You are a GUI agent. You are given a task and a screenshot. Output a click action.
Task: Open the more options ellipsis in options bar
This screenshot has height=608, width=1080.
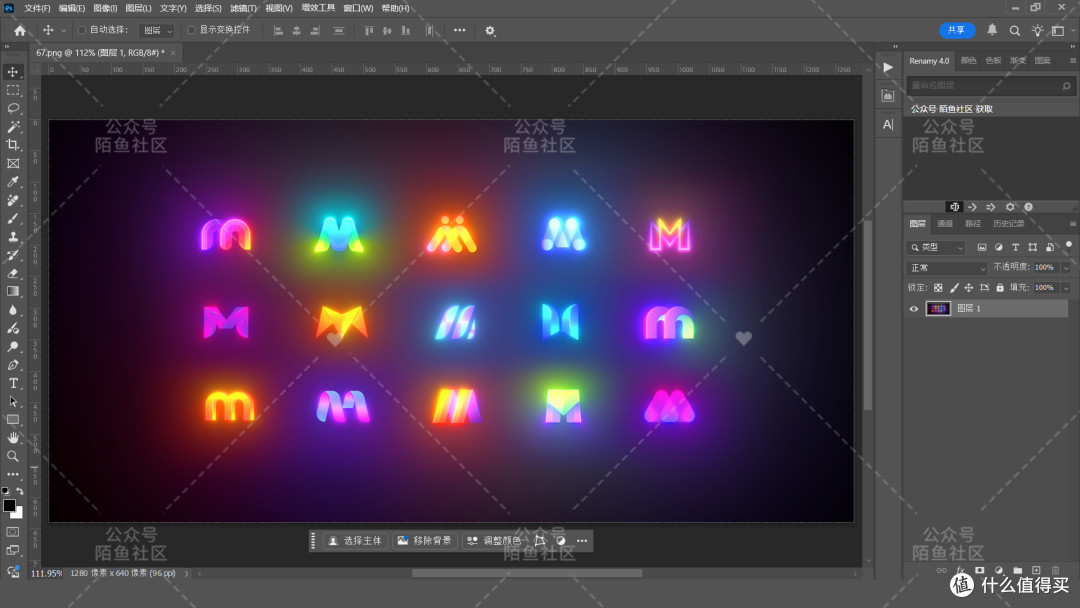(x=459, y=30)
